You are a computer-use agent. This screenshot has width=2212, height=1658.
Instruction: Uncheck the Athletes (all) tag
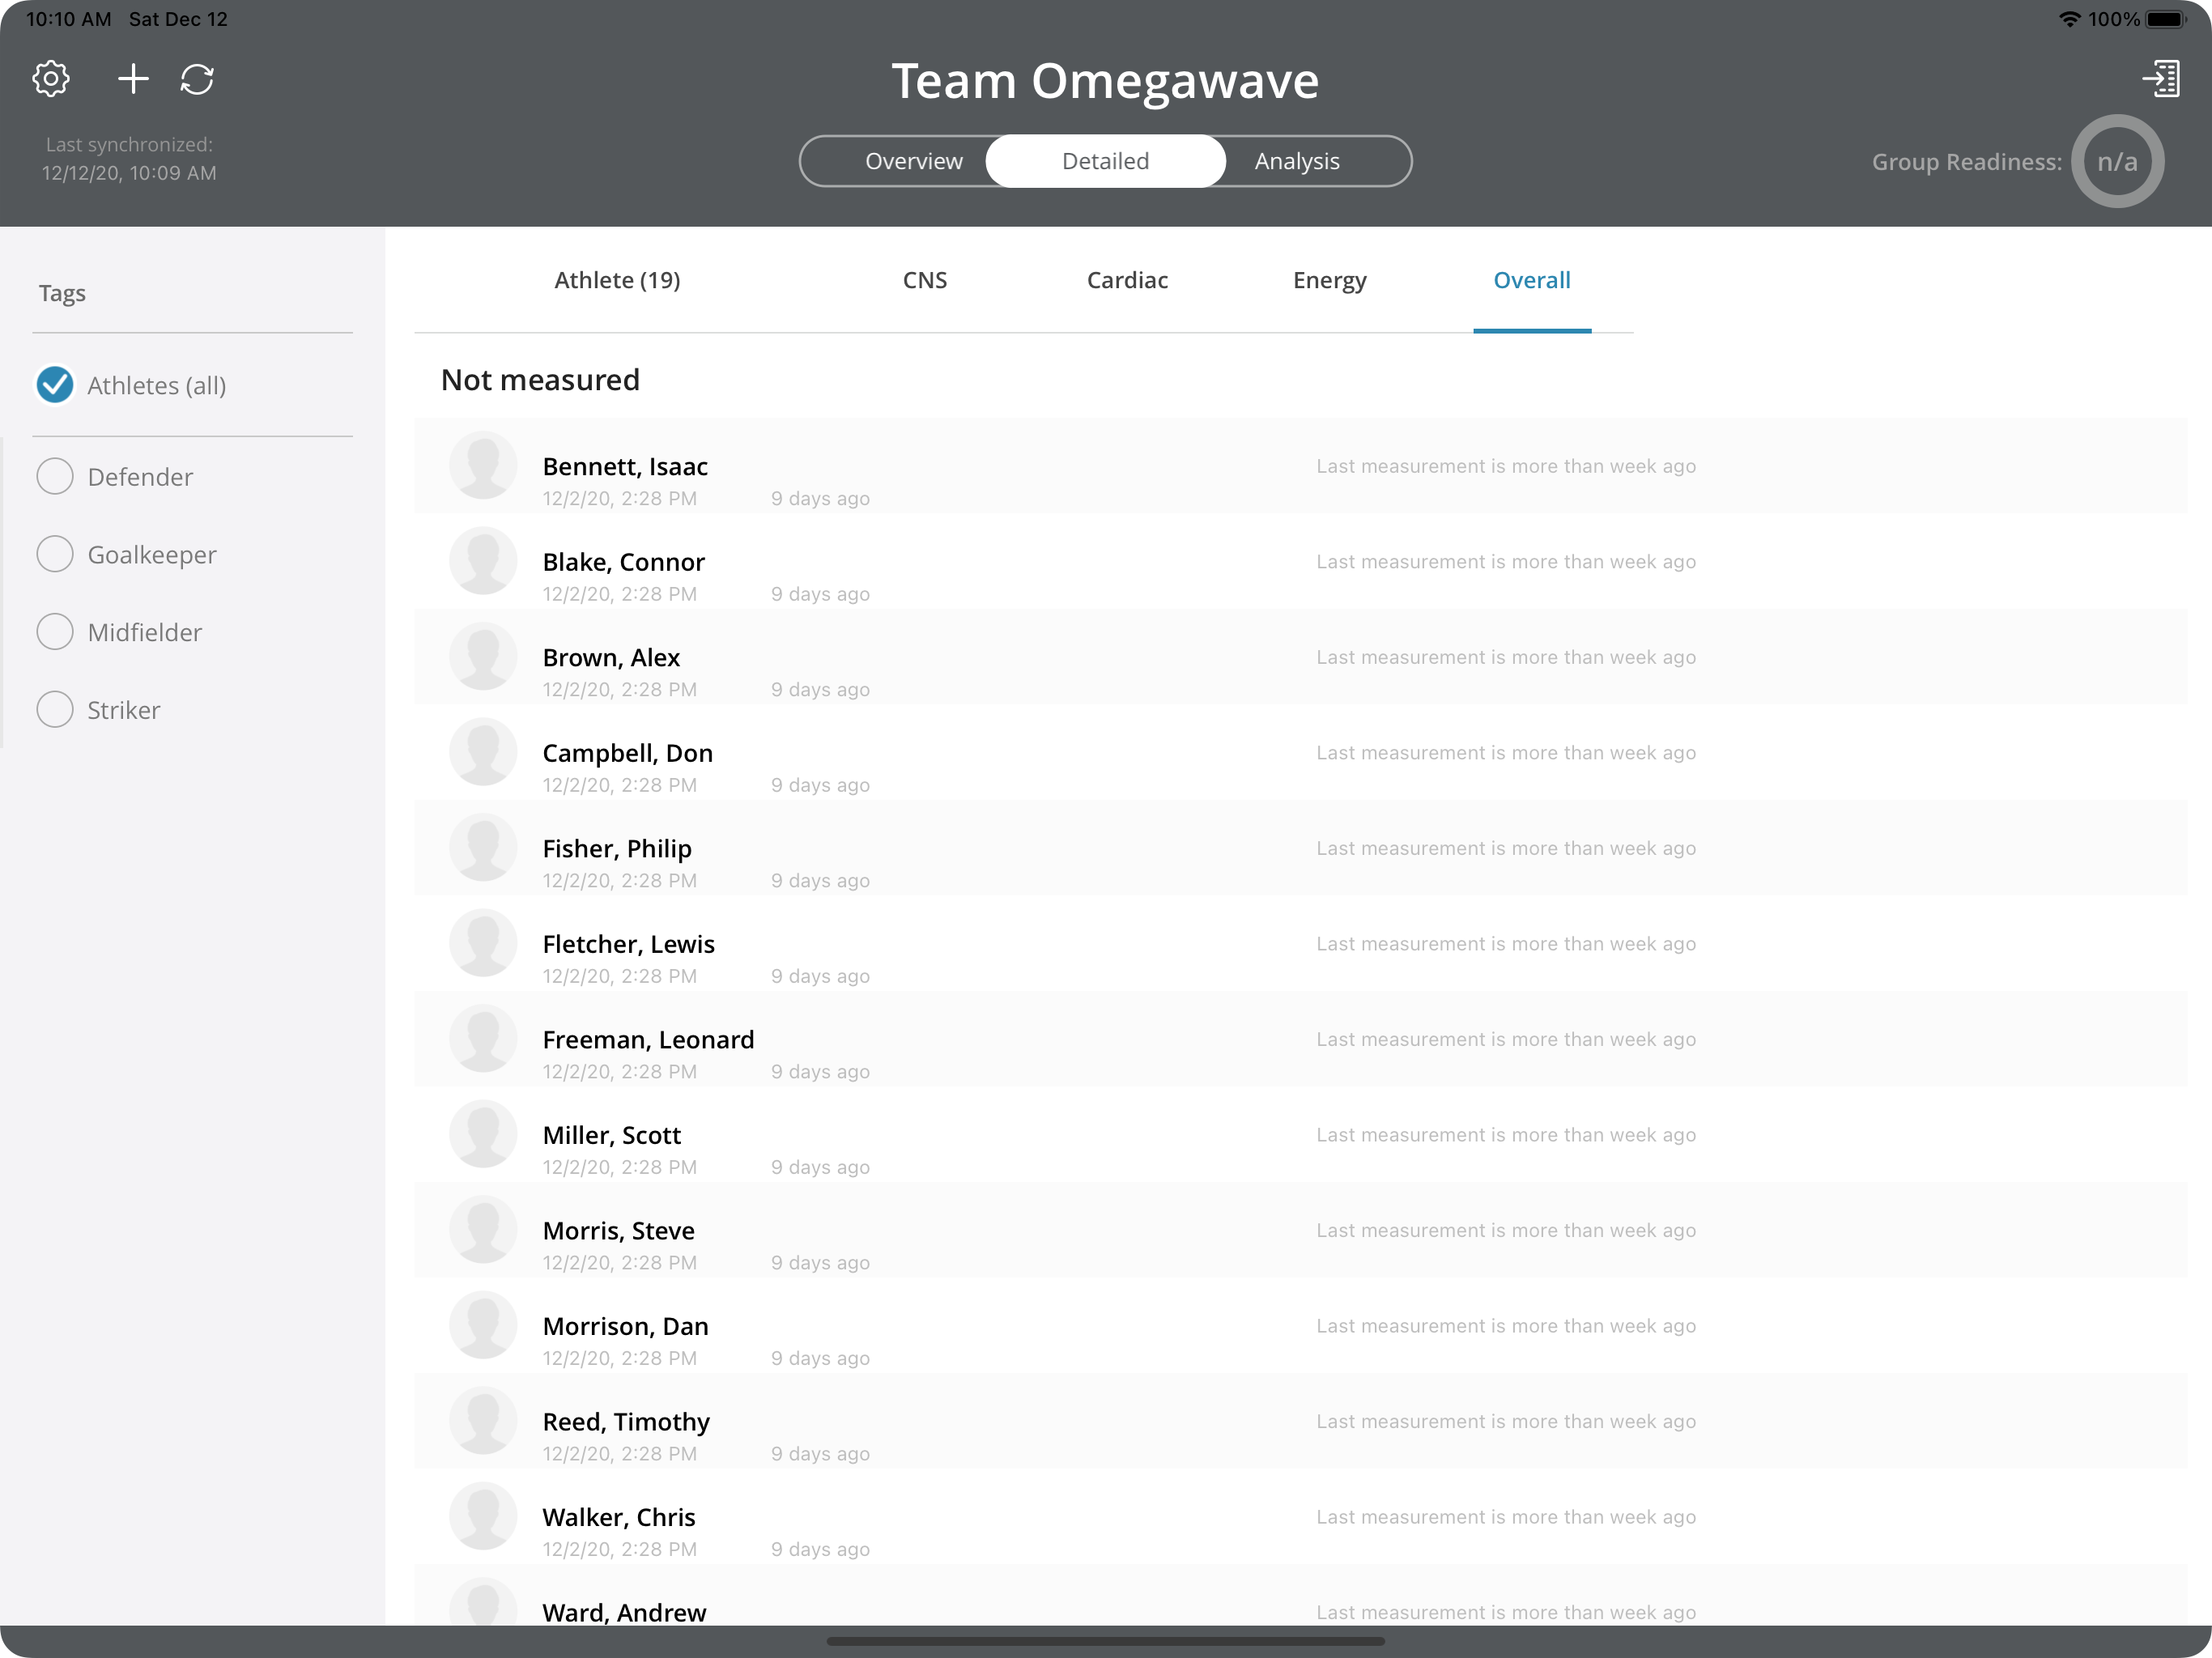(55, 385)
